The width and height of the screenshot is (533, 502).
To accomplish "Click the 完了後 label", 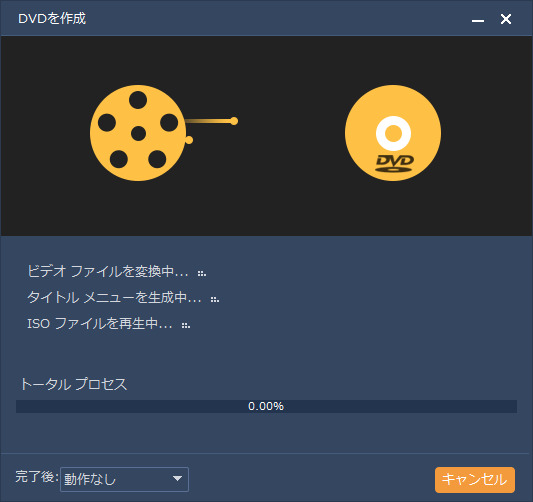I will tap(37, 477).
